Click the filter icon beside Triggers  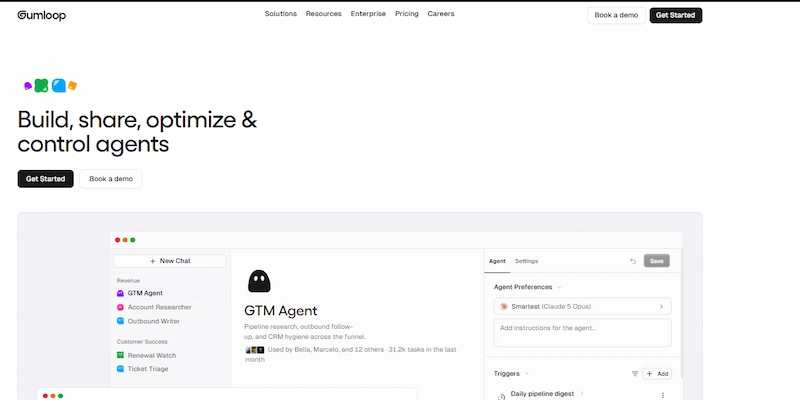[x=635, y=373]
